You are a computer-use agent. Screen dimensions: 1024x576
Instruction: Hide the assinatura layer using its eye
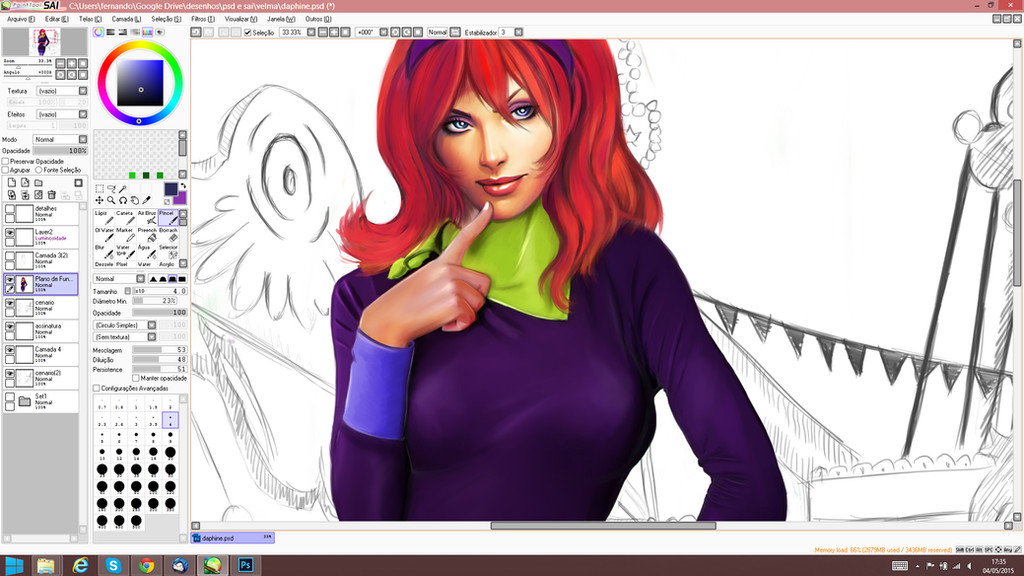[x=10, y=326]
